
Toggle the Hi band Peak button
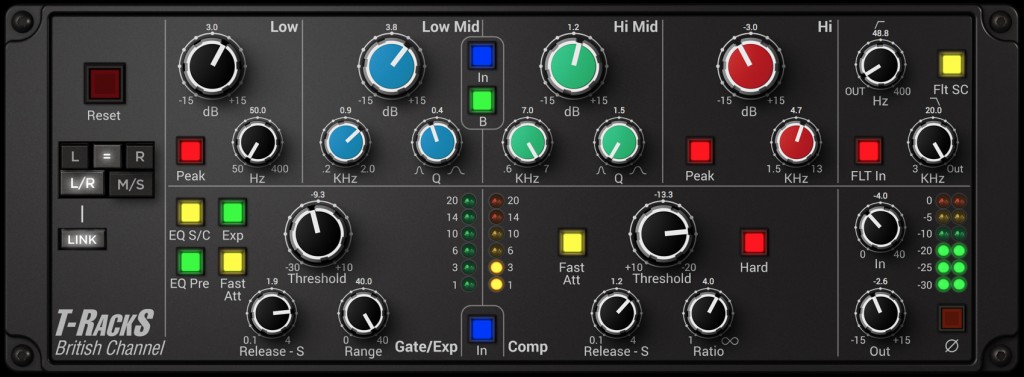coord(699,150)
